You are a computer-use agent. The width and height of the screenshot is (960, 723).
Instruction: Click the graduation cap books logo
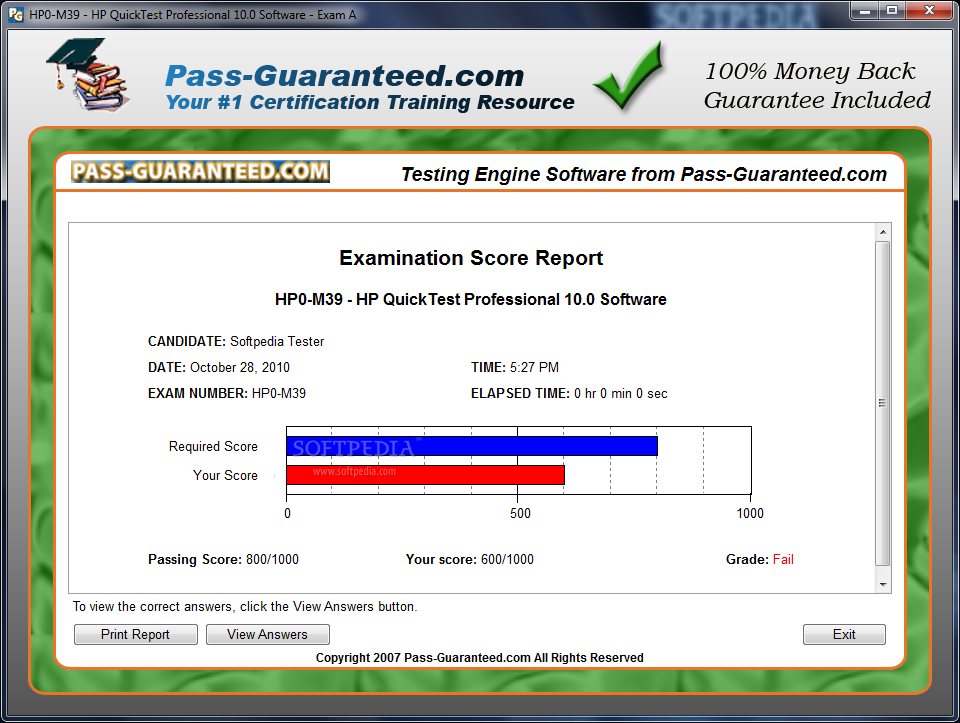pos(88,74)
